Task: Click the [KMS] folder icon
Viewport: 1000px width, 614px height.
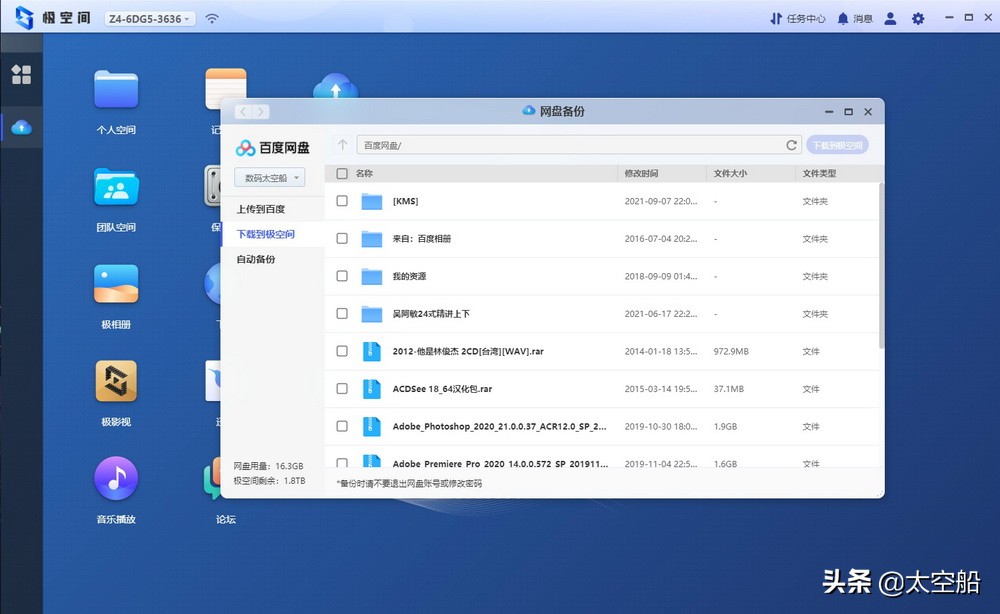Action: pyautogui.click(x=371, y=201)
